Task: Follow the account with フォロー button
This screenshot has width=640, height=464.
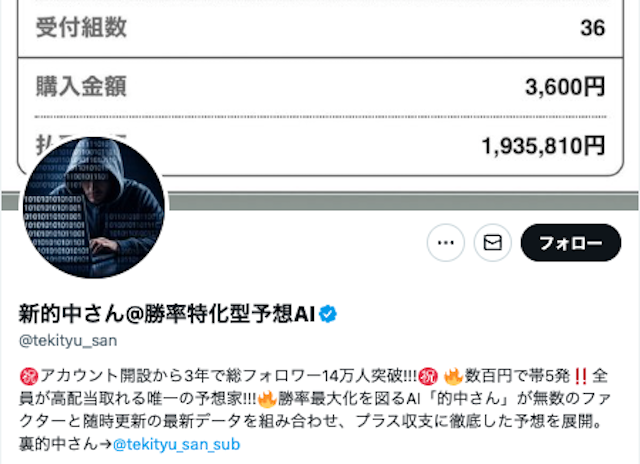Action: [x=571, y=243]
